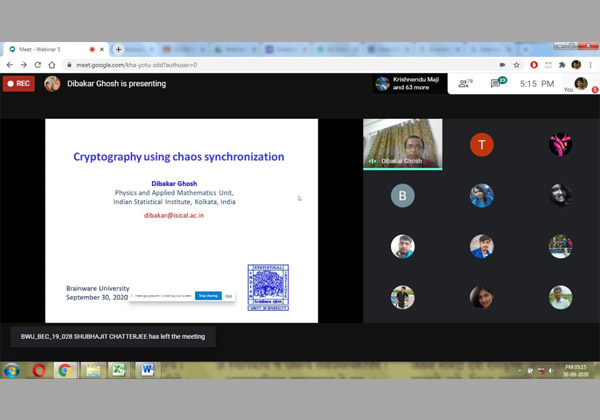Open the Extensions puzzle icon
600x420 pixels.
click(x=562, y=65)
